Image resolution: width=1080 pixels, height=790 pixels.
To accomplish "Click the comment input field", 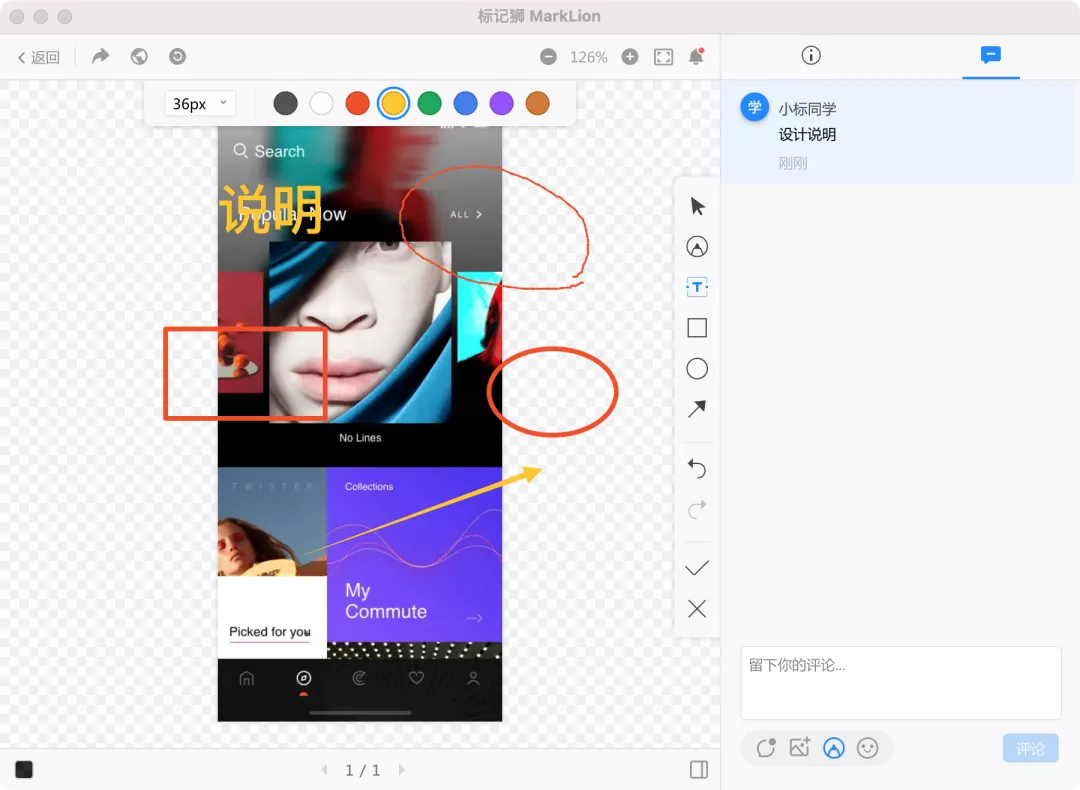I will [x=900, y=682].
